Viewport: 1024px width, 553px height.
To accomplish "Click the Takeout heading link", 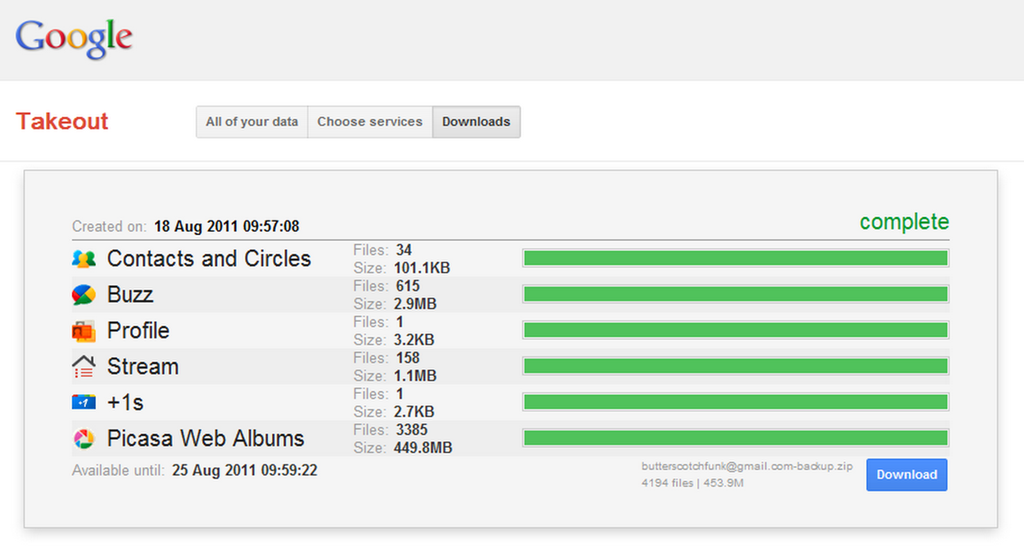I will [x=62, y=122].
